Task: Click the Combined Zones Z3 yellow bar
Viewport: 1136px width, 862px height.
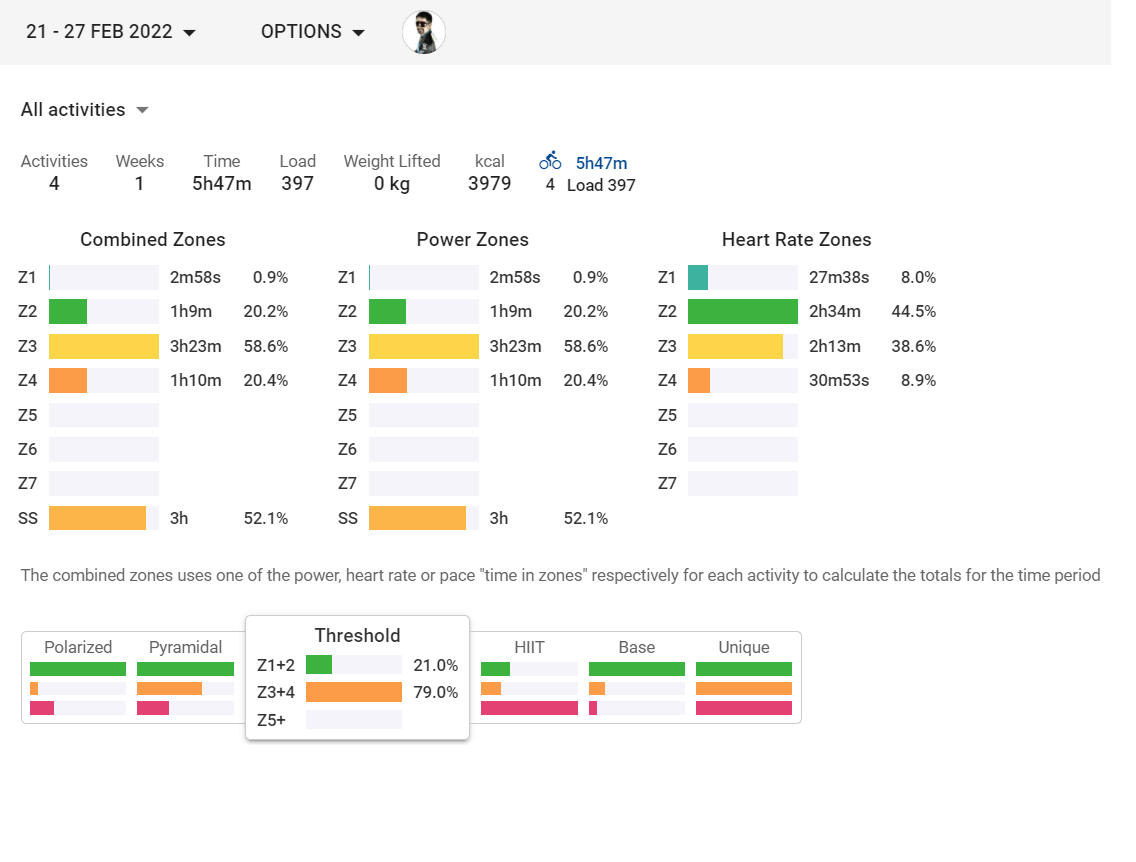Action: (x=104, y=347)
